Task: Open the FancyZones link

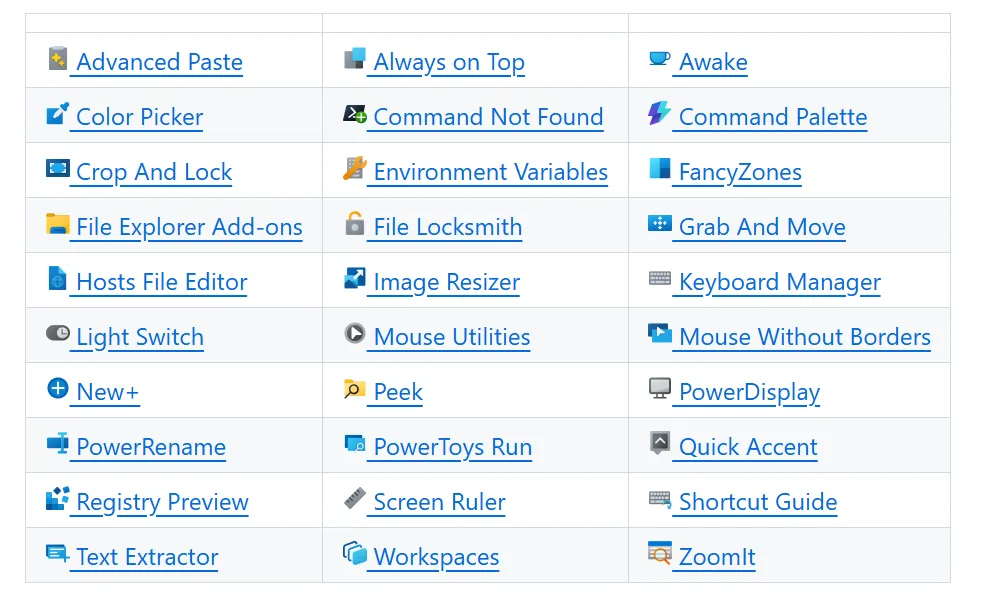Action: (x=740, y=172)
